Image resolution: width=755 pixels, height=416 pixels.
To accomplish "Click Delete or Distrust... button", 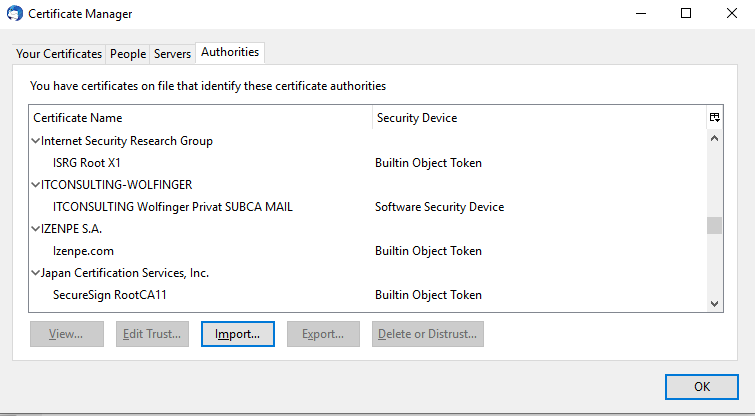I will coord(428,334).
